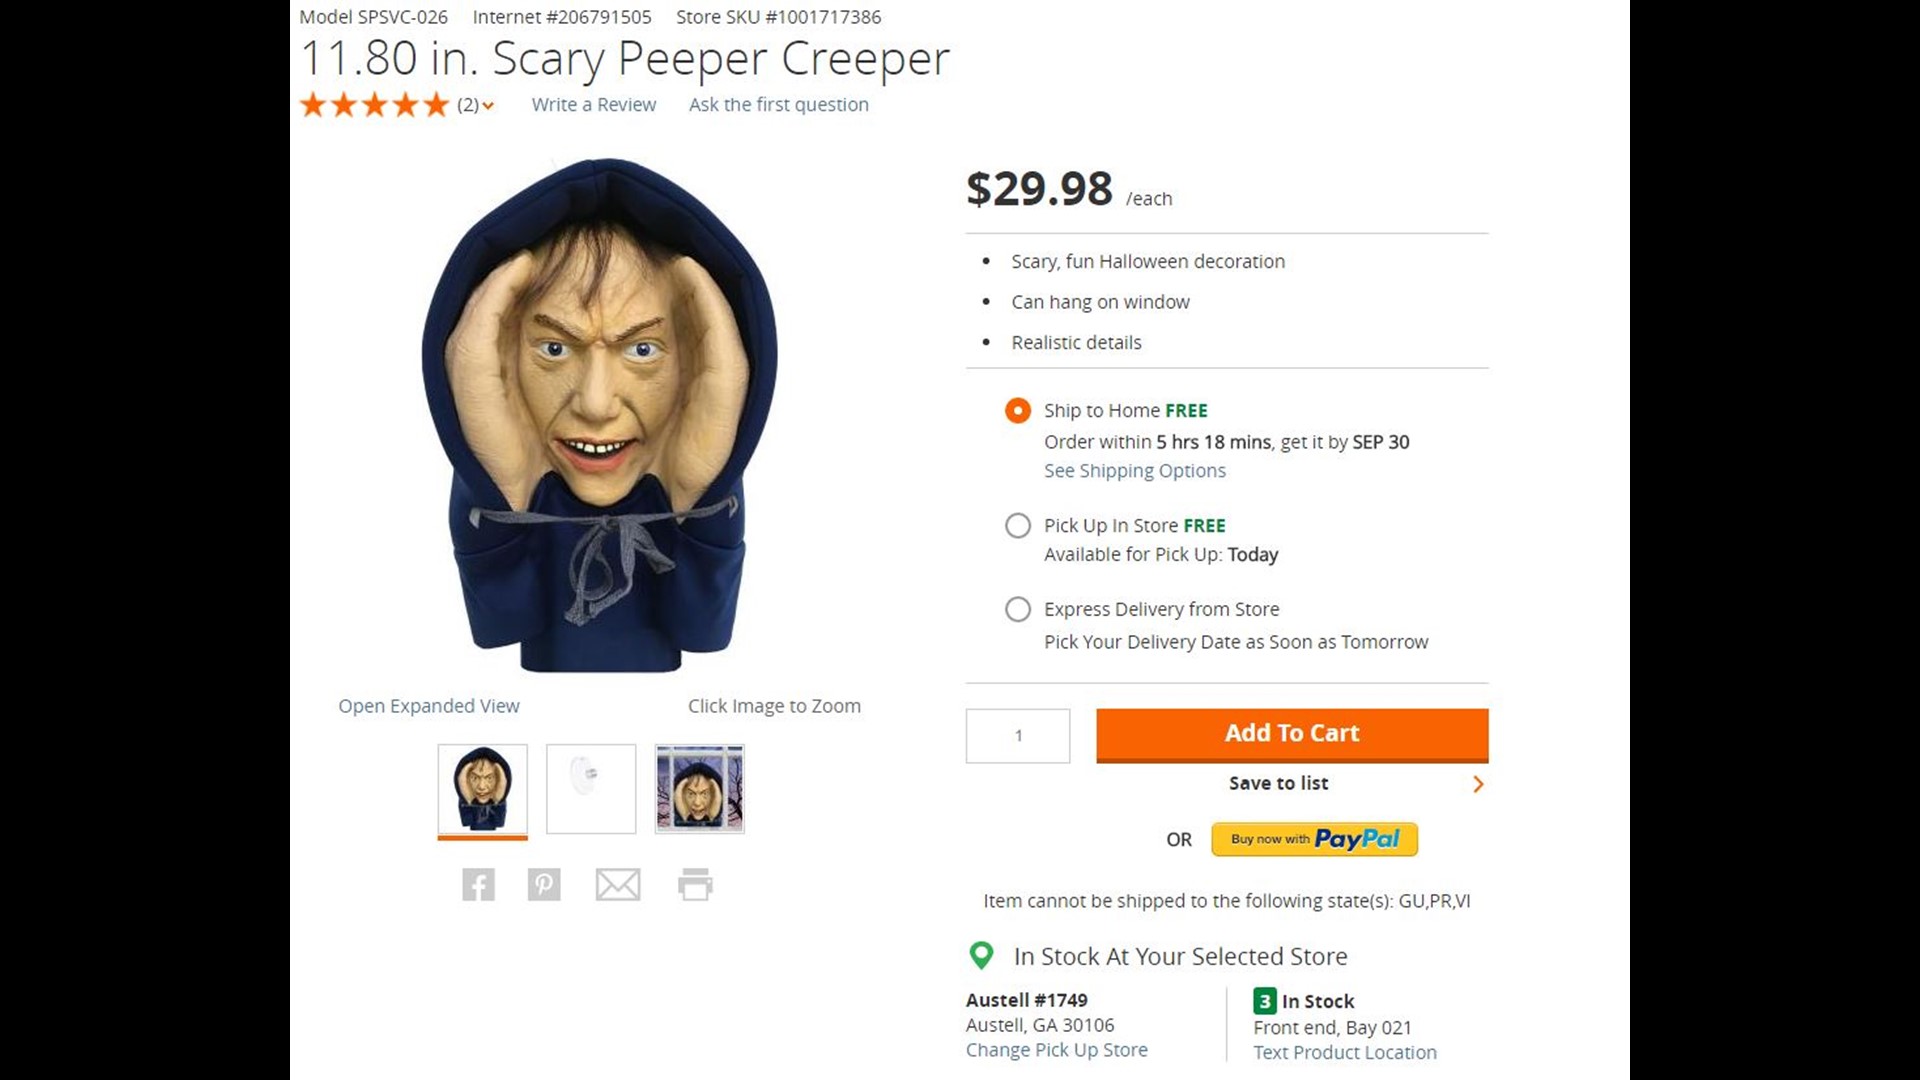Click the green In Stock quantity badge
Image resolution: width=1920 pixels, height=1080 pixels.
point(1265,1001)
